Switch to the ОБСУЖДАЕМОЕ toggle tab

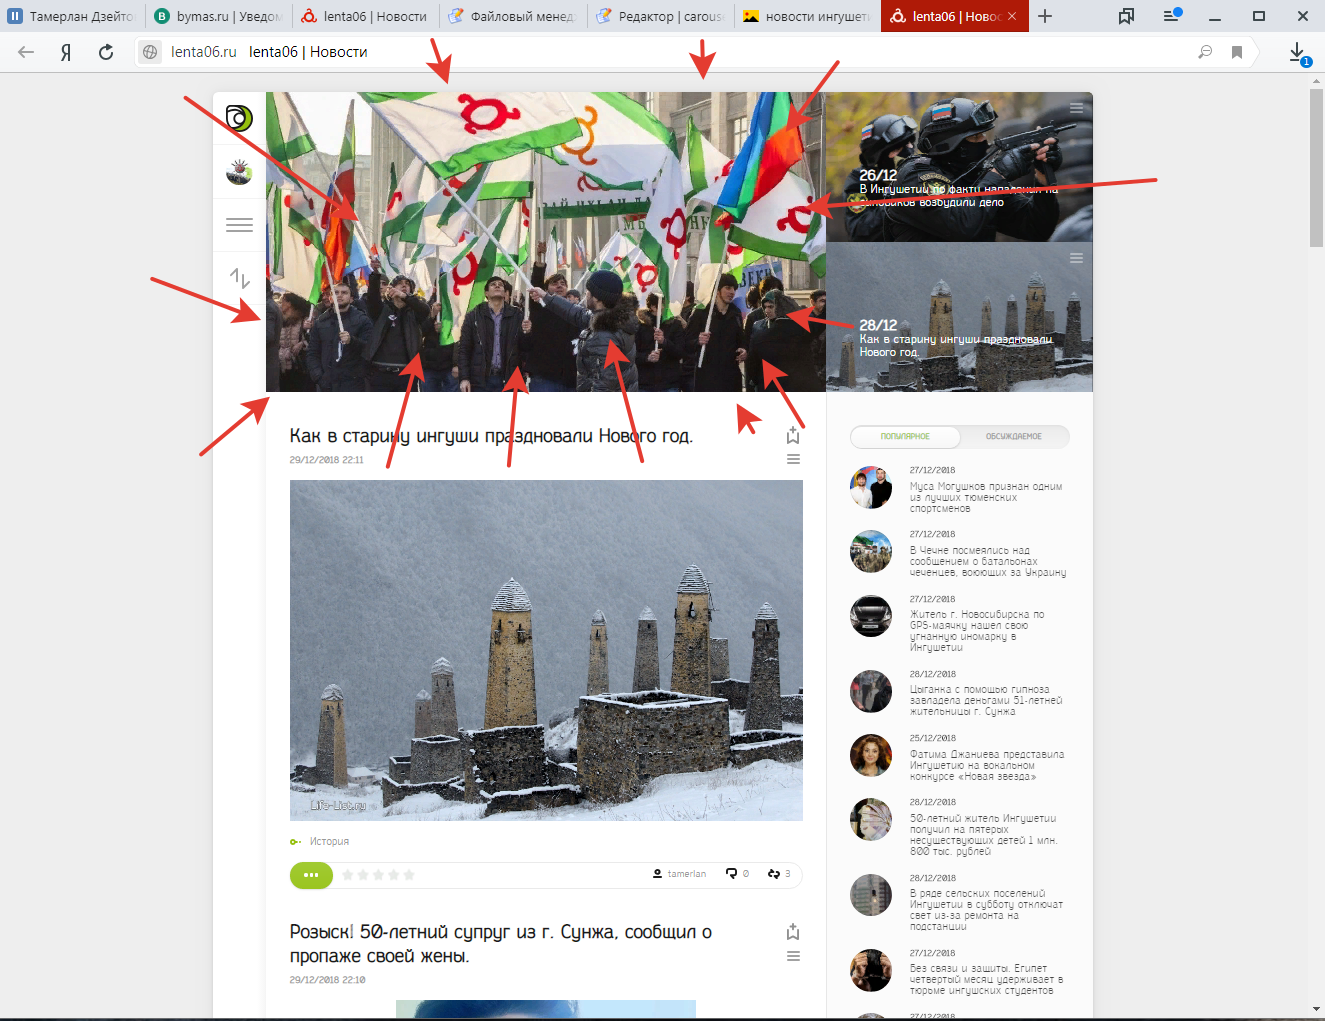pyautogui.click(x=1013, y=437)
